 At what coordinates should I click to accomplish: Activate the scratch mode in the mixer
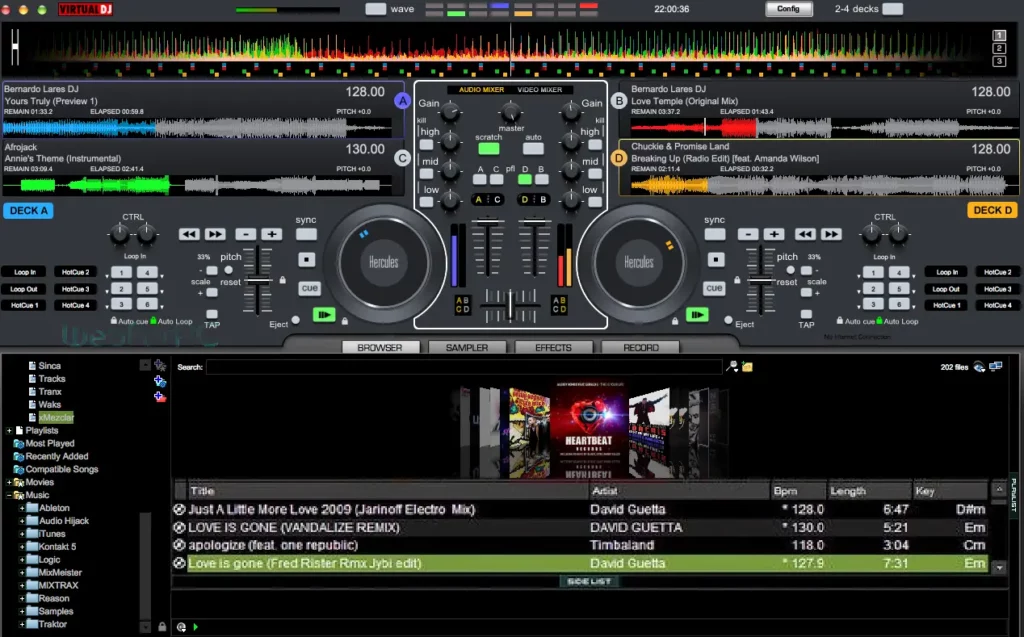tap(489, 148)
